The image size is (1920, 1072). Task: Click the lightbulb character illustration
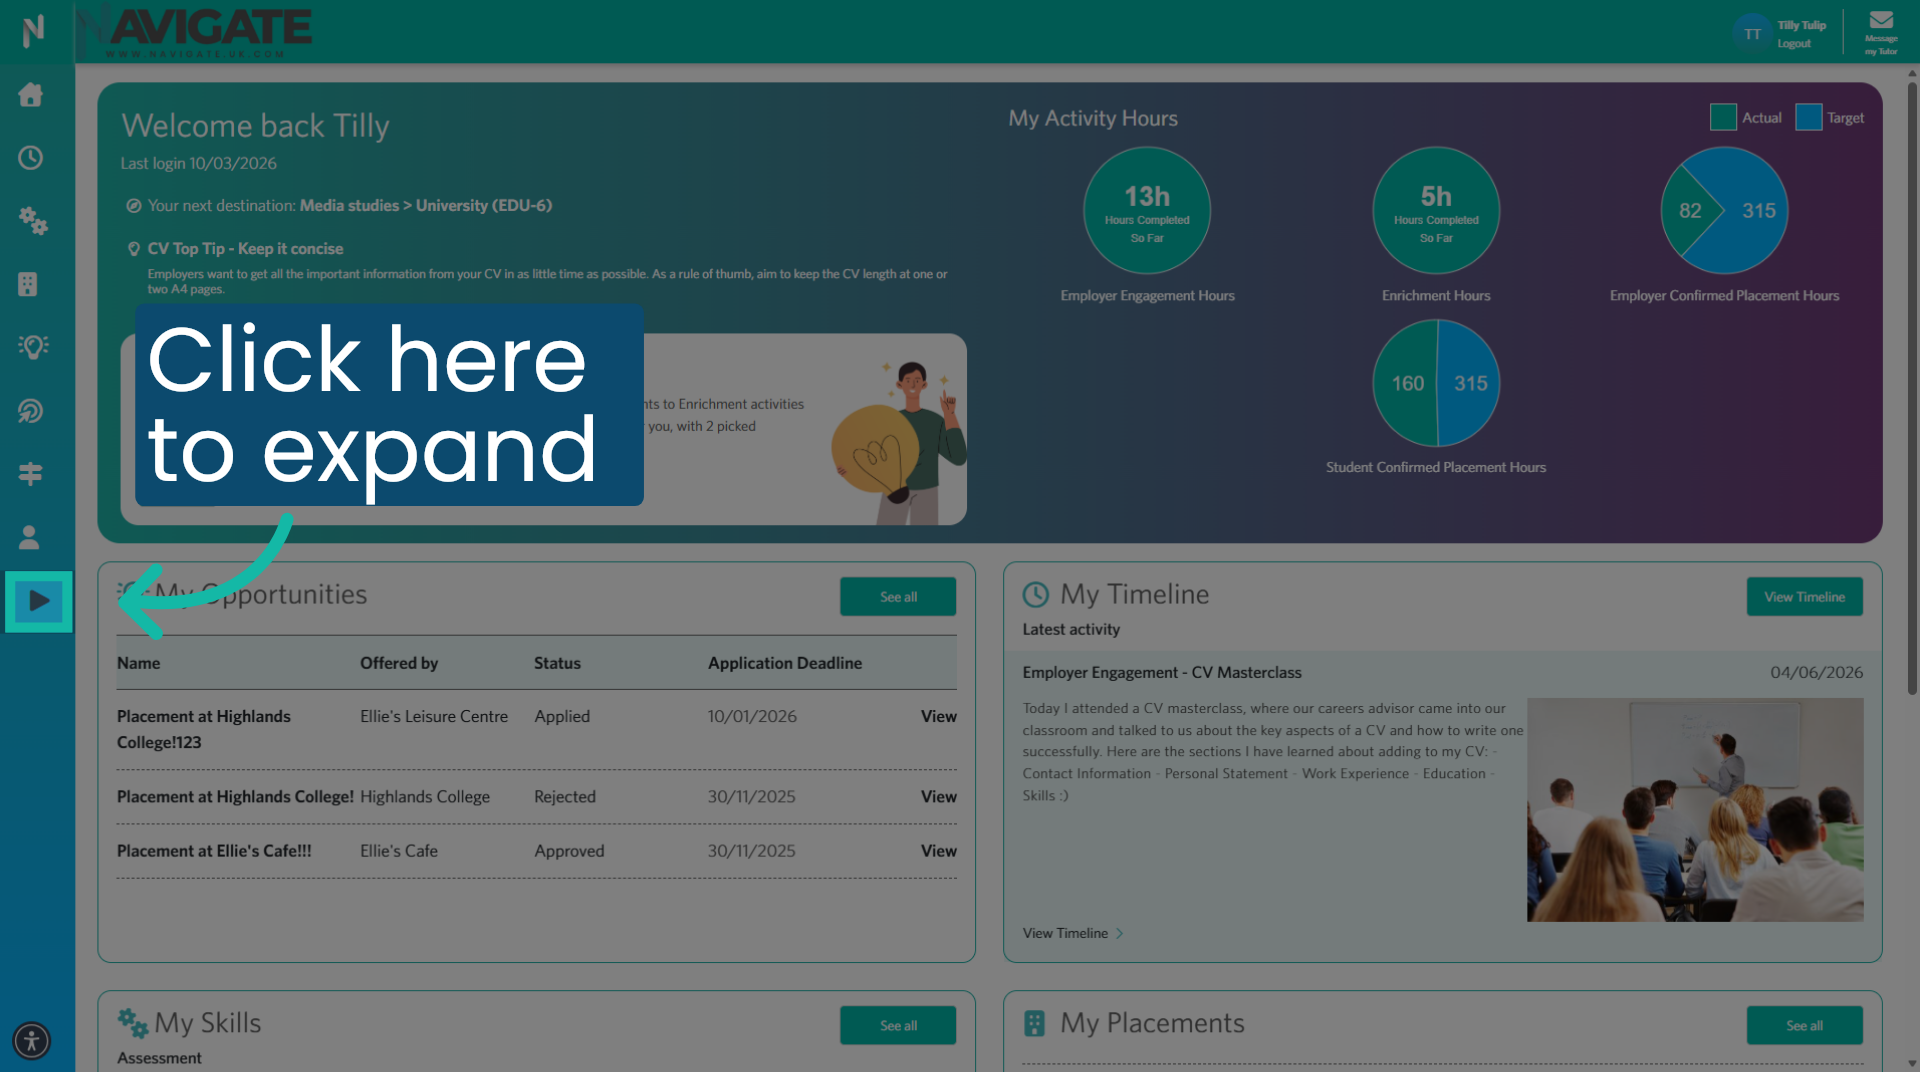[899, 442]
